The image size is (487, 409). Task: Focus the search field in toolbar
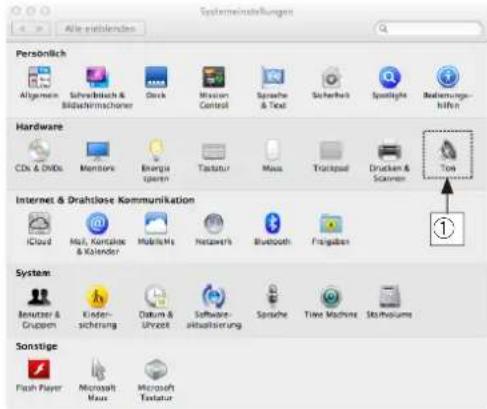point(429,29)
